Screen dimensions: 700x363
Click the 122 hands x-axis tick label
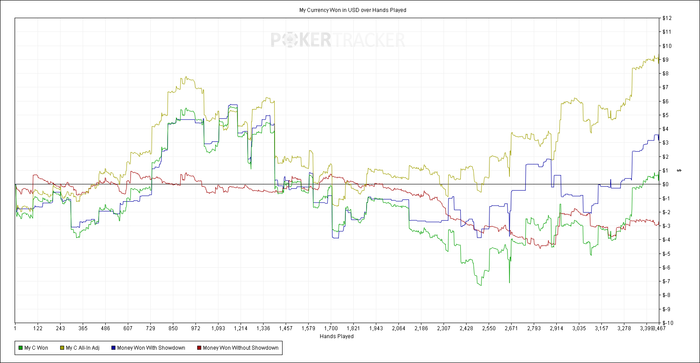point(38,329)
